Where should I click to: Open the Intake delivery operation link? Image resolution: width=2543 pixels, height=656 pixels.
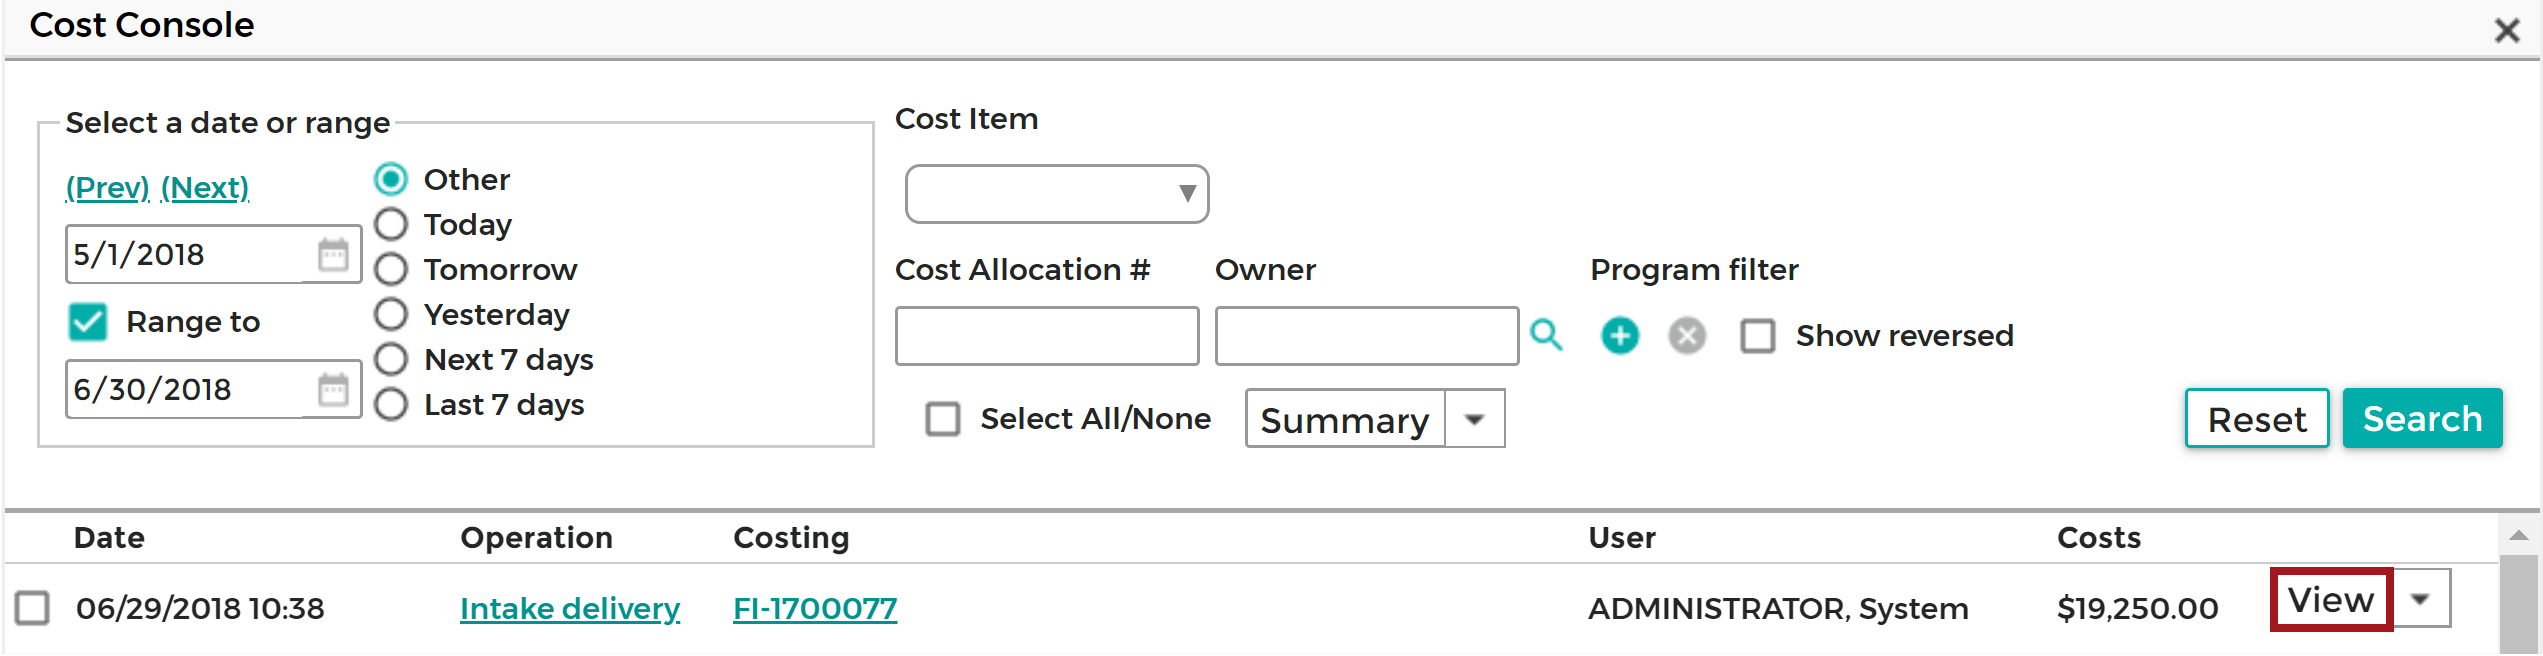pos(570,609)
